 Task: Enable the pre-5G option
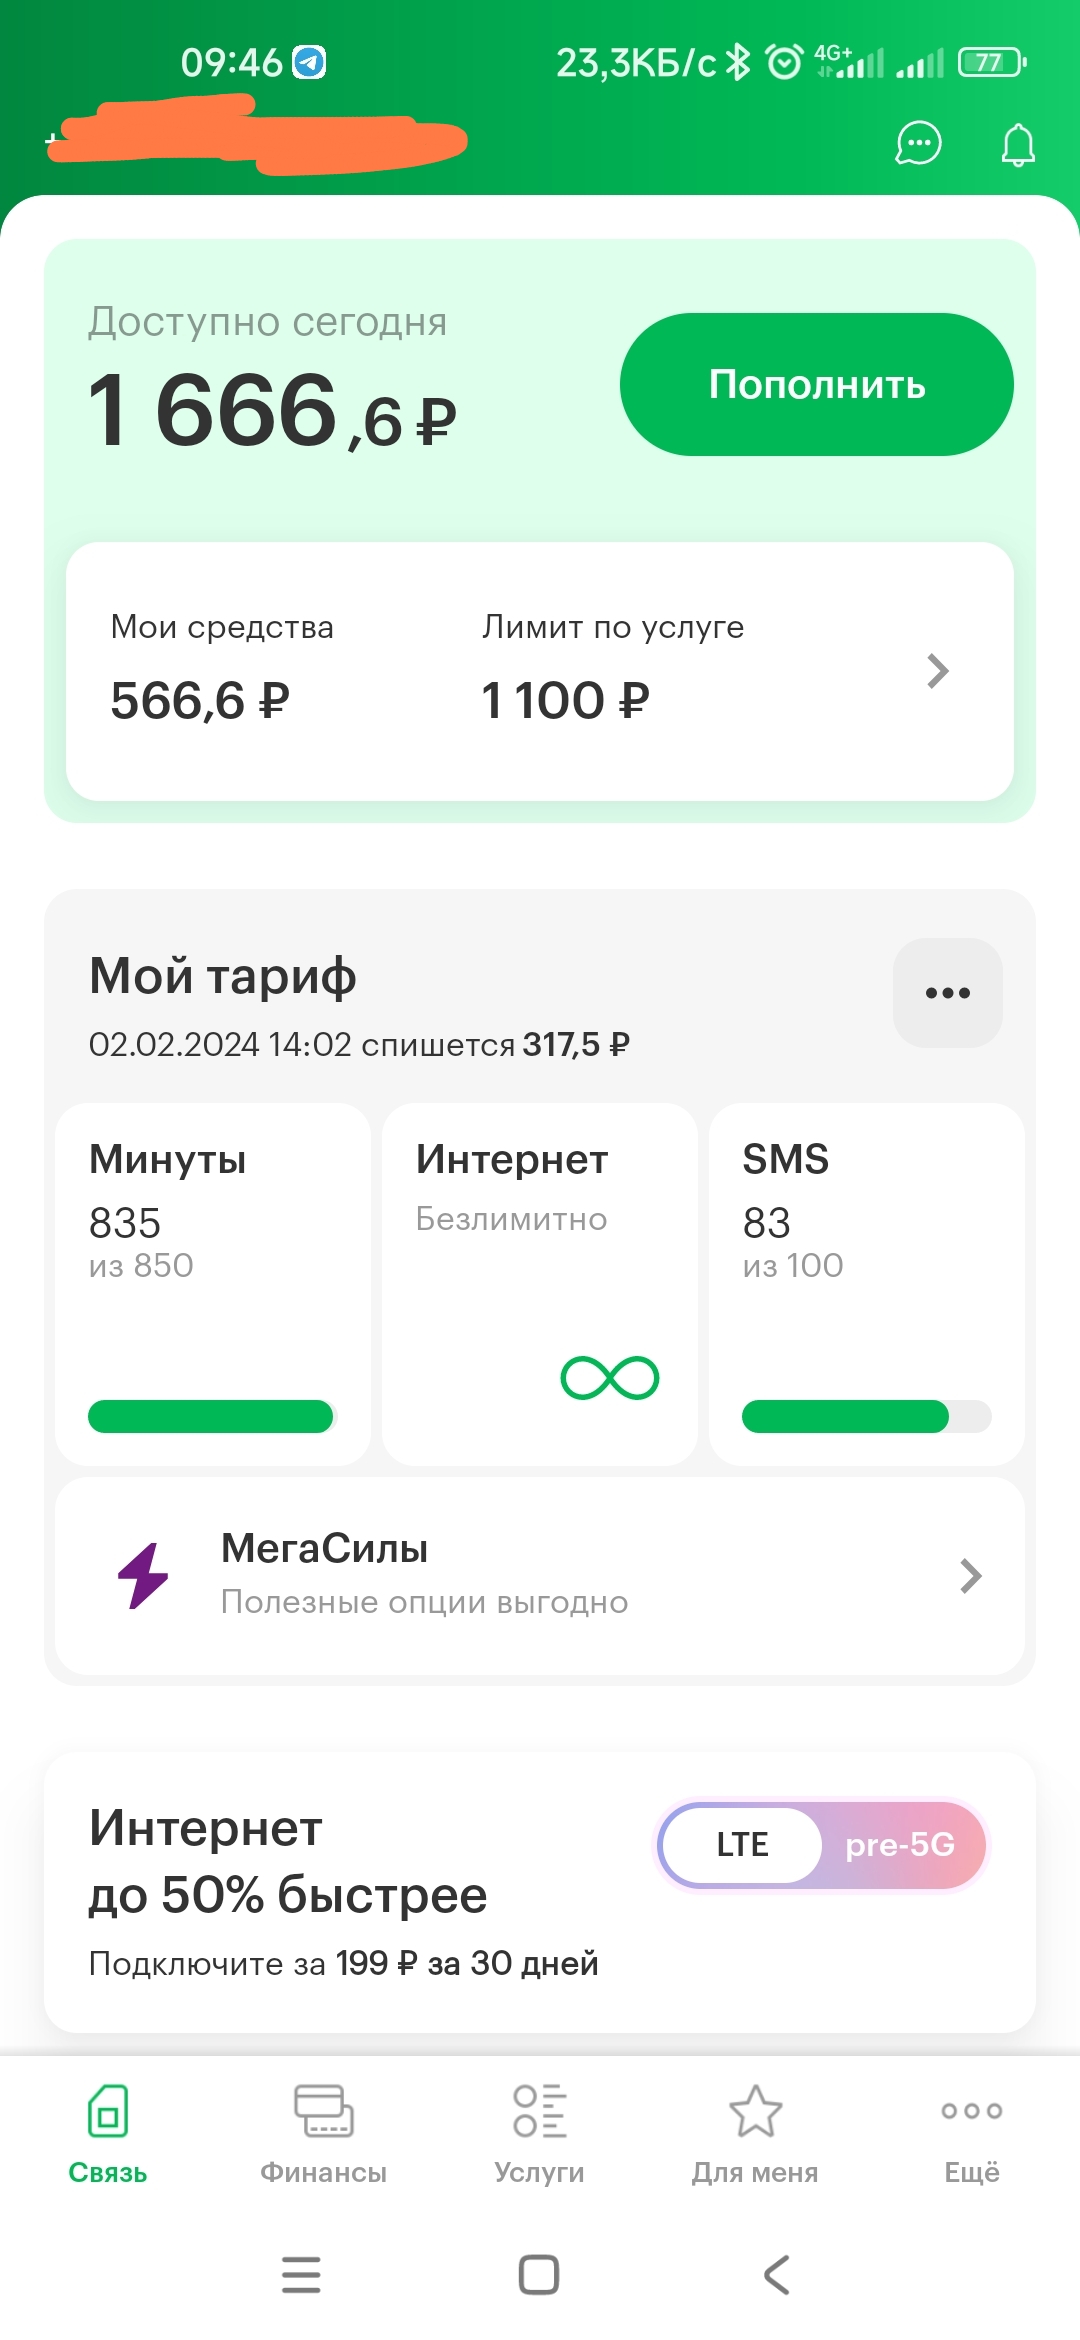click(900, 1845)
